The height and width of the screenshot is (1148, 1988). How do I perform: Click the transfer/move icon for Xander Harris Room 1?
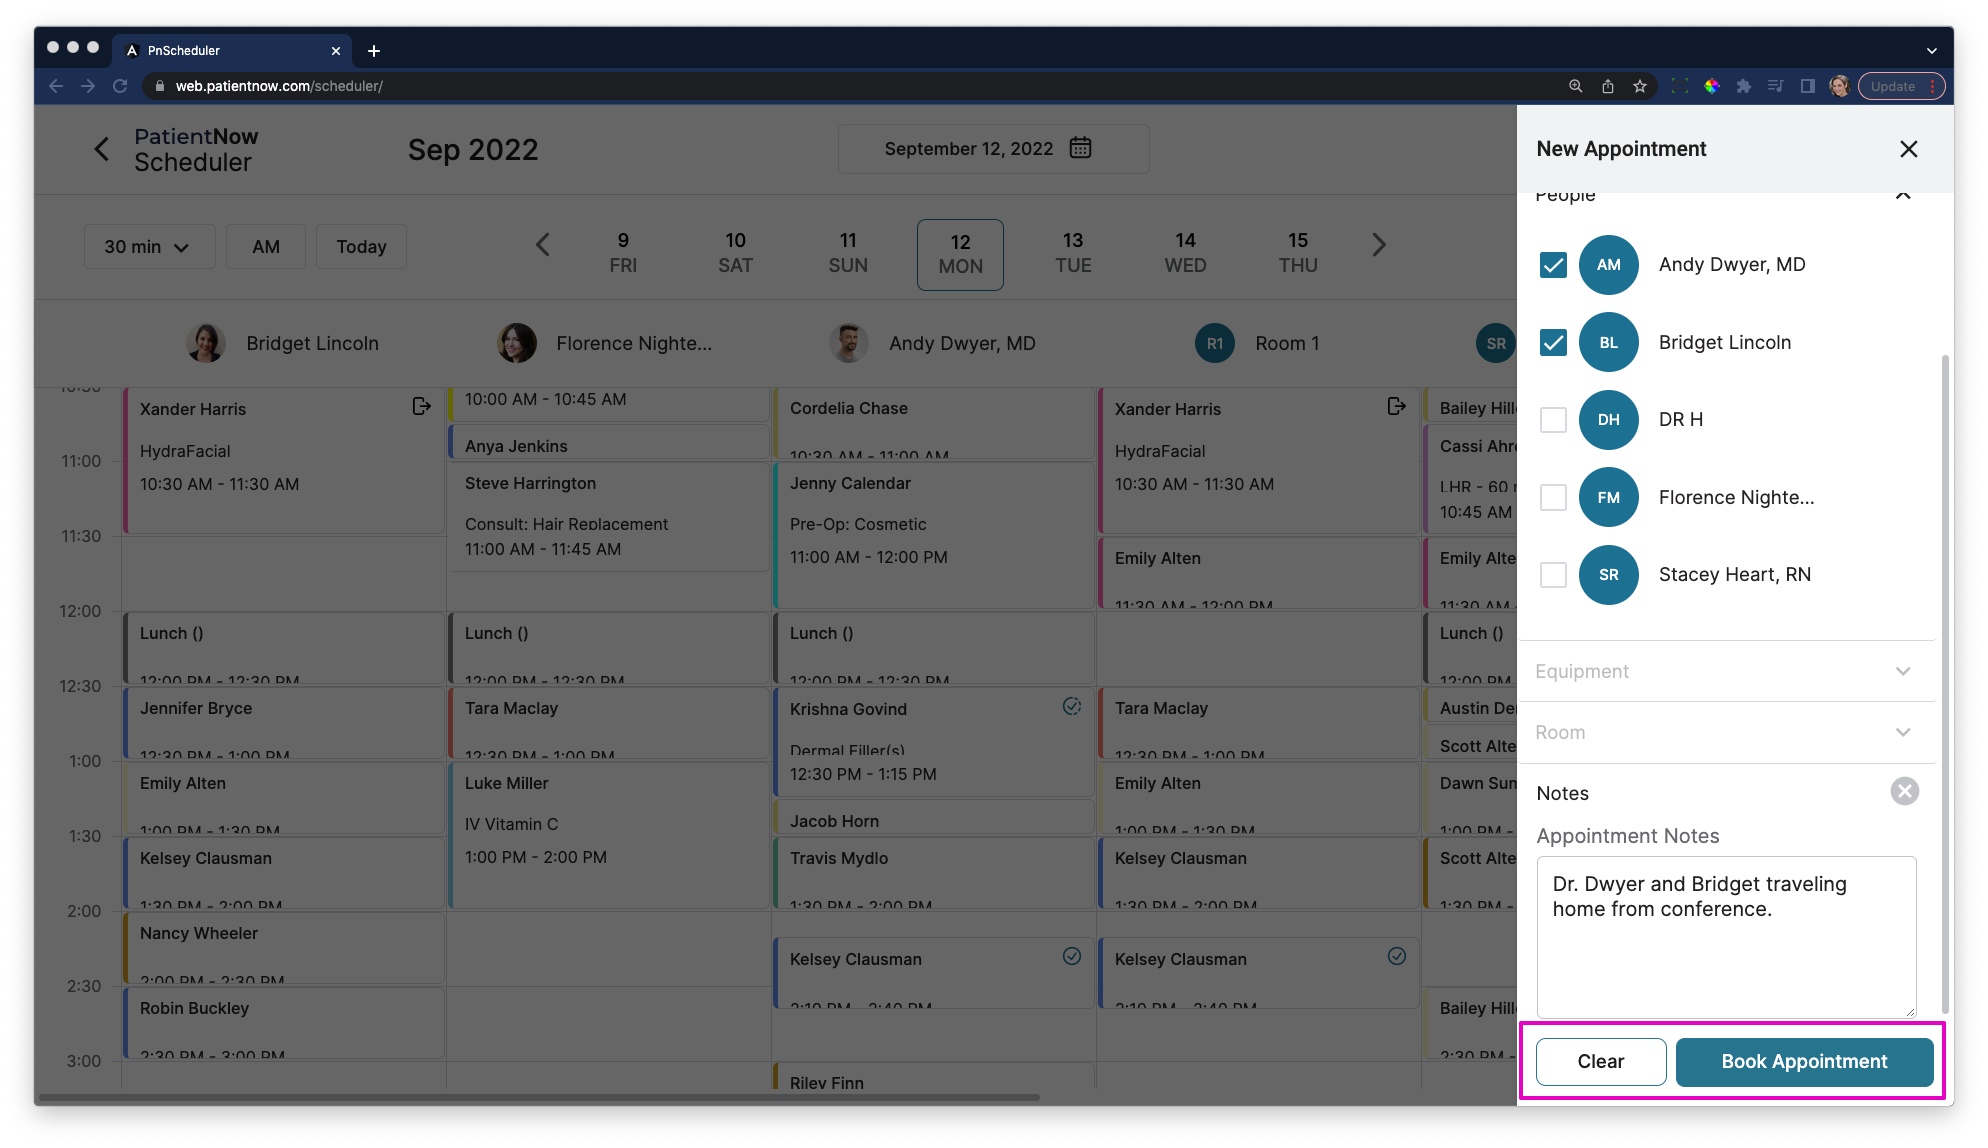coord(1399,406)
